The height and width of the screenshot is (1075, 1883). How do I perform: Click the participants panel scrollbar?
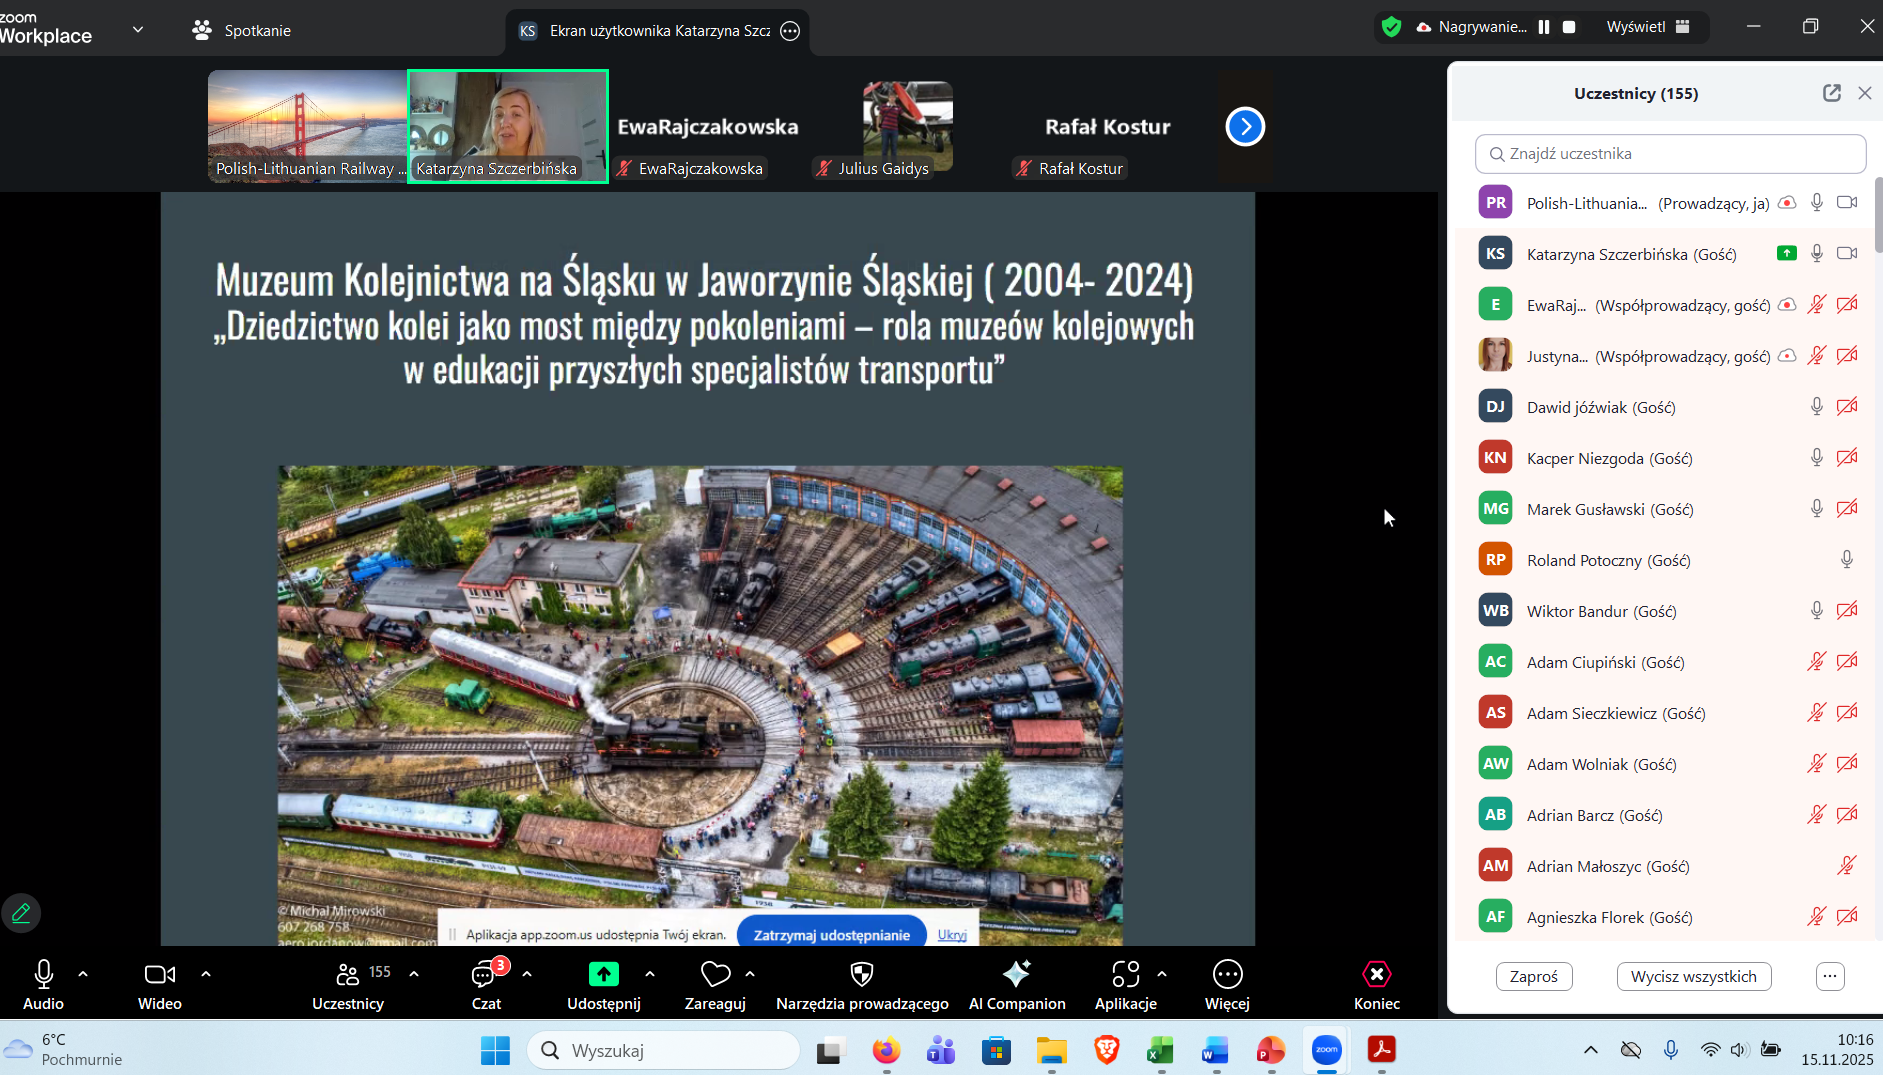point(1877,215)
